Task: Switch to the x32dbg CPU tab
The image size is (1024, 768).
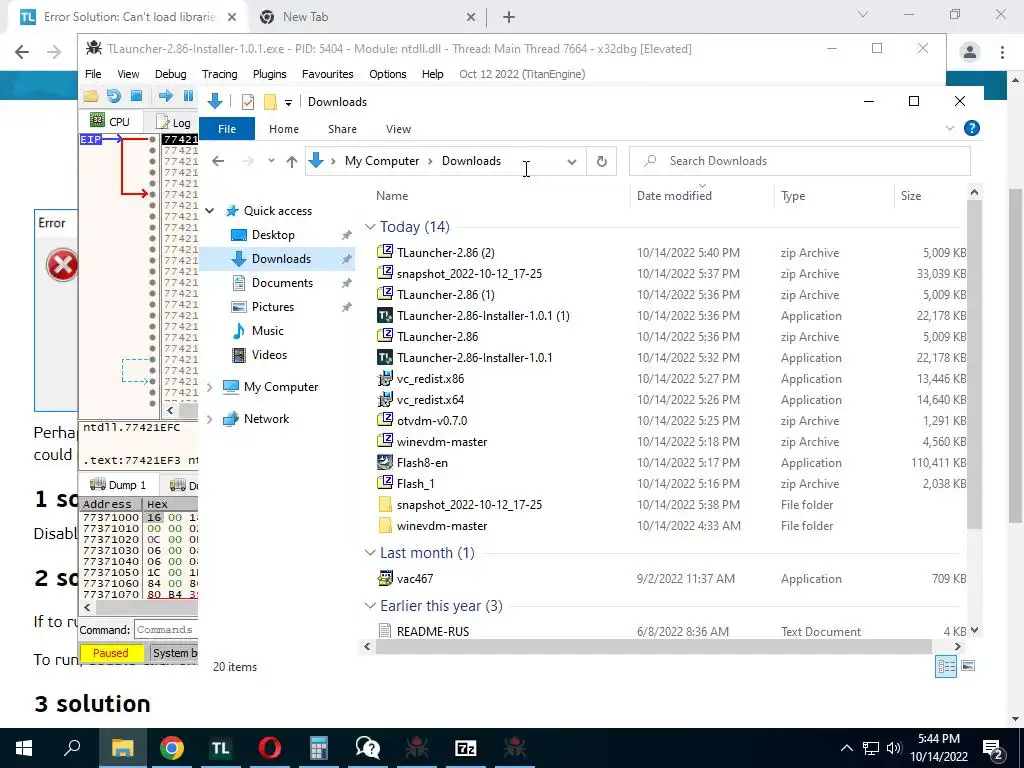Action: (x=110, y=121)
